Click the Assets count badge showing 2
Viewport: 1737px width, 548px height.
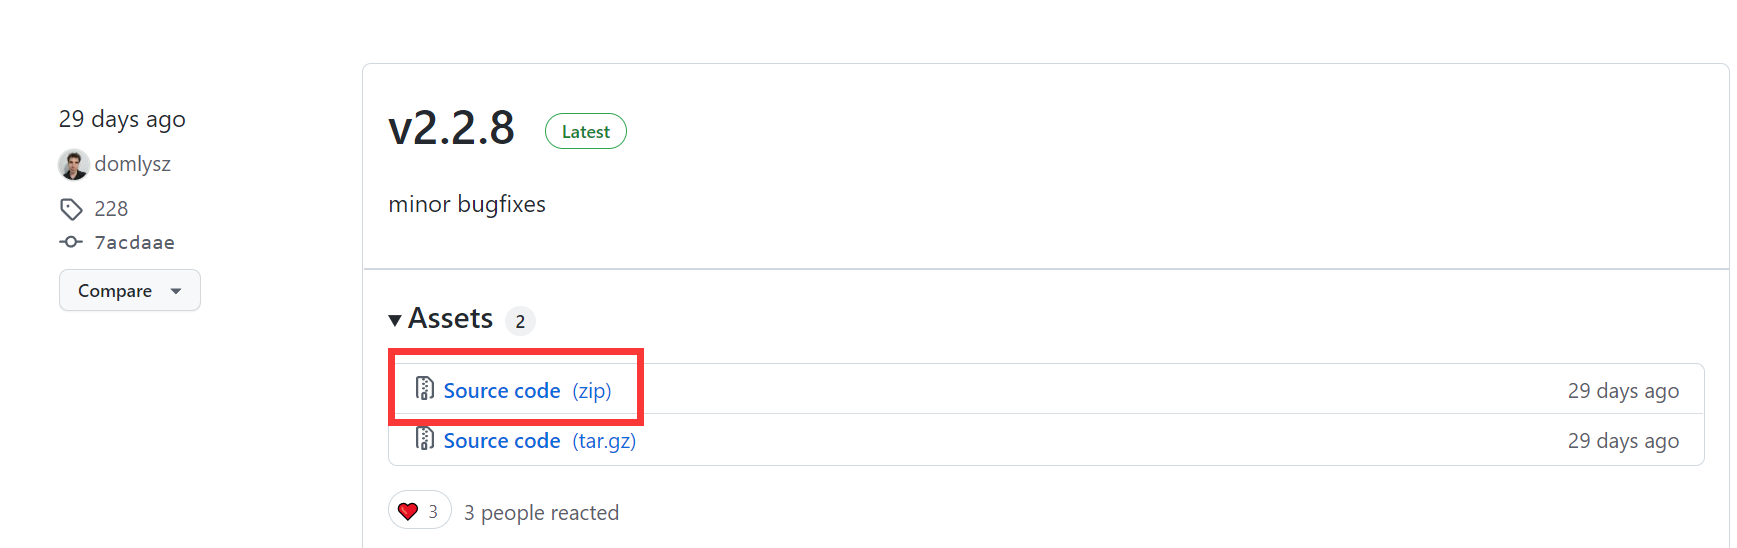point(520,321)
